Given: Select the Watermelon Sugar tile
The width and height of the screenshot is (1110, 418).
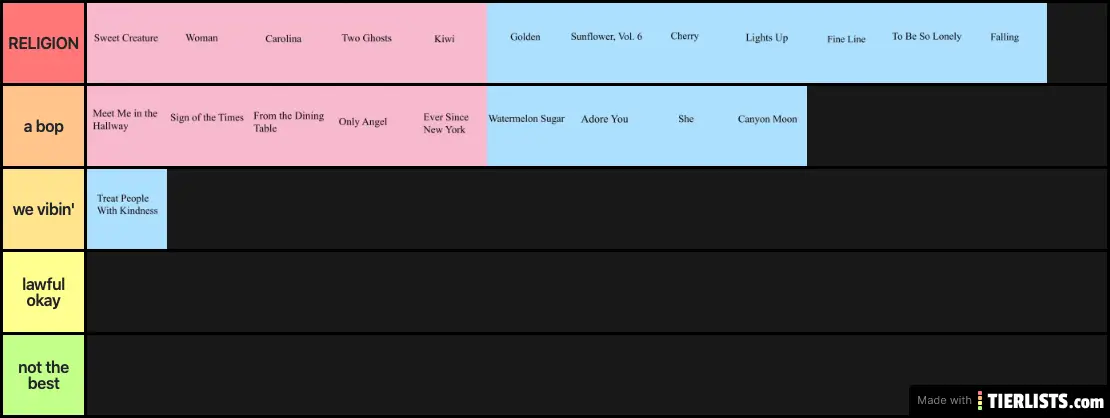Looking at the screenshot, I should point(527,125).
